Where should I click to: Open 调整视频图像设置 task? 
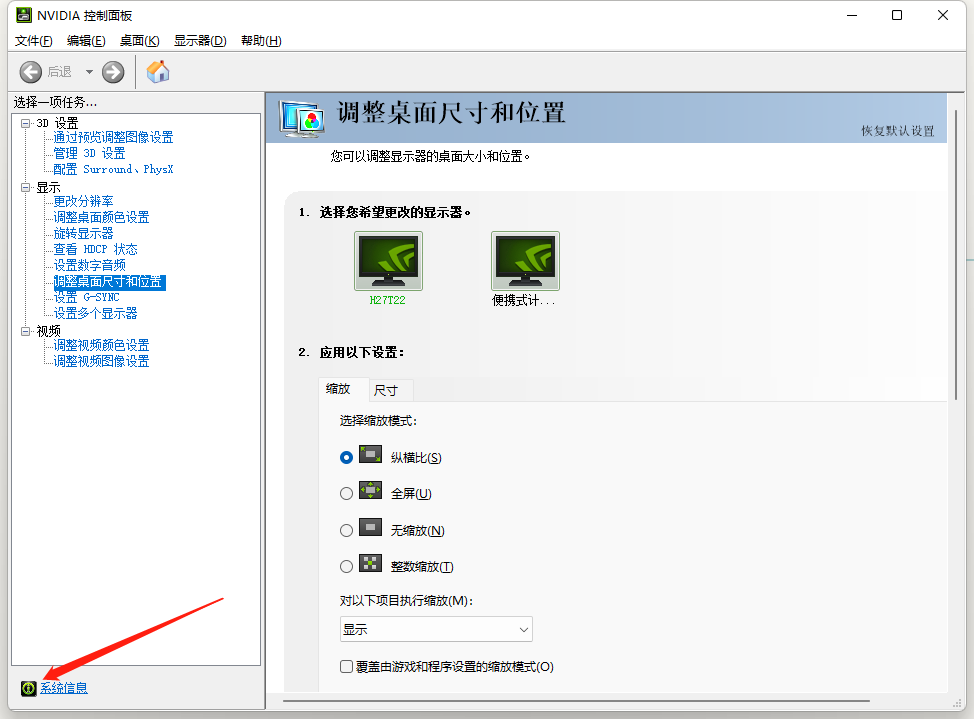101,361
